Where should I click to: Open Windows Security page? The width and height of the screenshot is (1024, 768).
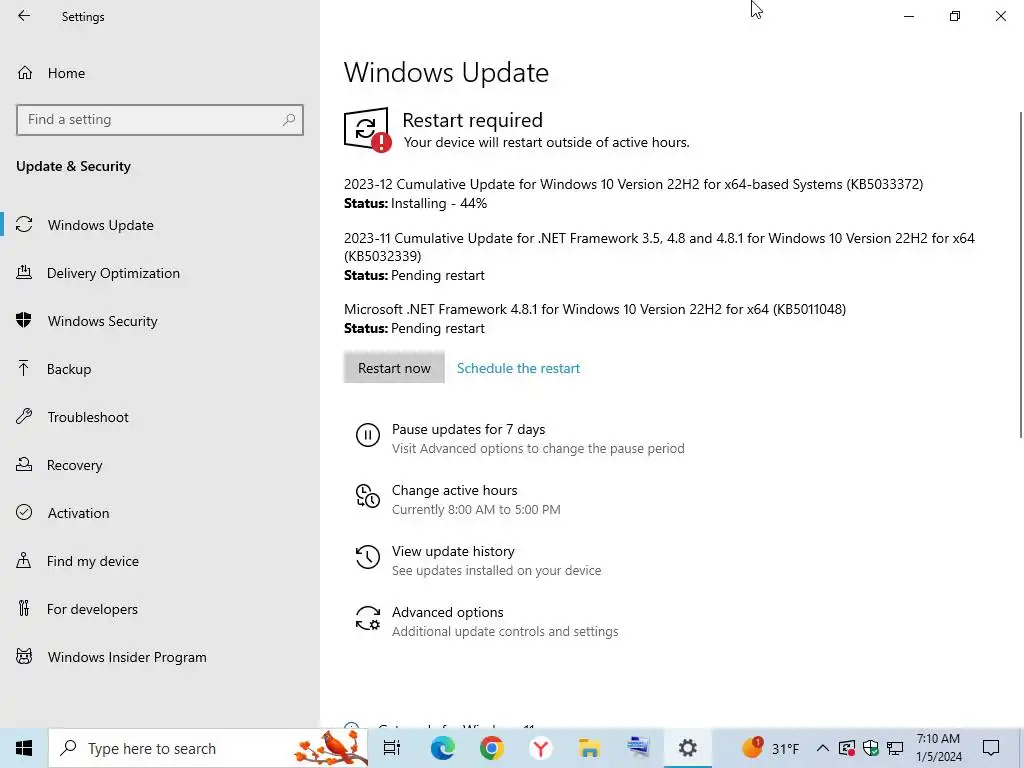pos(160,321)
